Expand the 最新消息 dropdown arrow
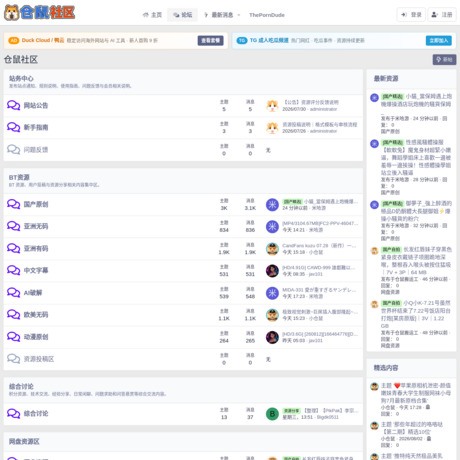This screenshot has width=460, height=460. pyautogui.click(x=239, y=15)
